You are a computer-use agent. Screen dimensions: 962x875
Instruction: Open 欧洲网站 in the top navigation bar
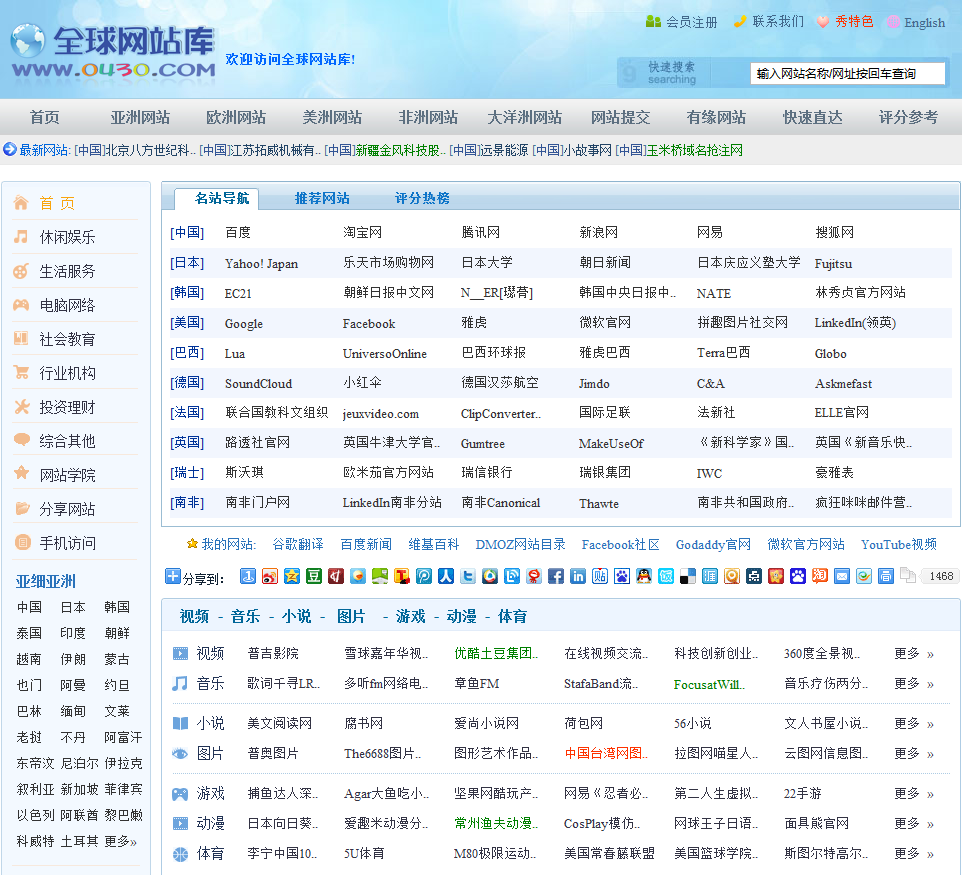[x=236, y=117]
